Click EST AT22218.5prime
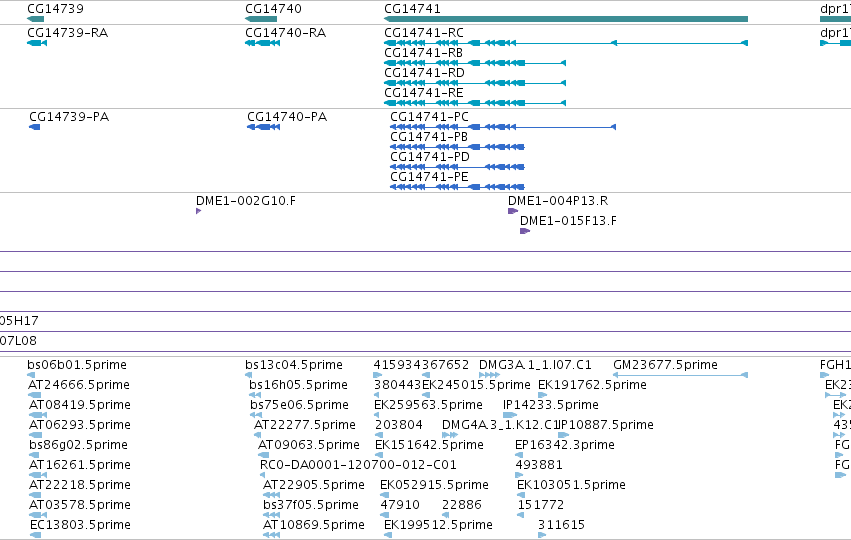Screen dimensions: 851x540 pyautogui.click(x=80, y=485)
